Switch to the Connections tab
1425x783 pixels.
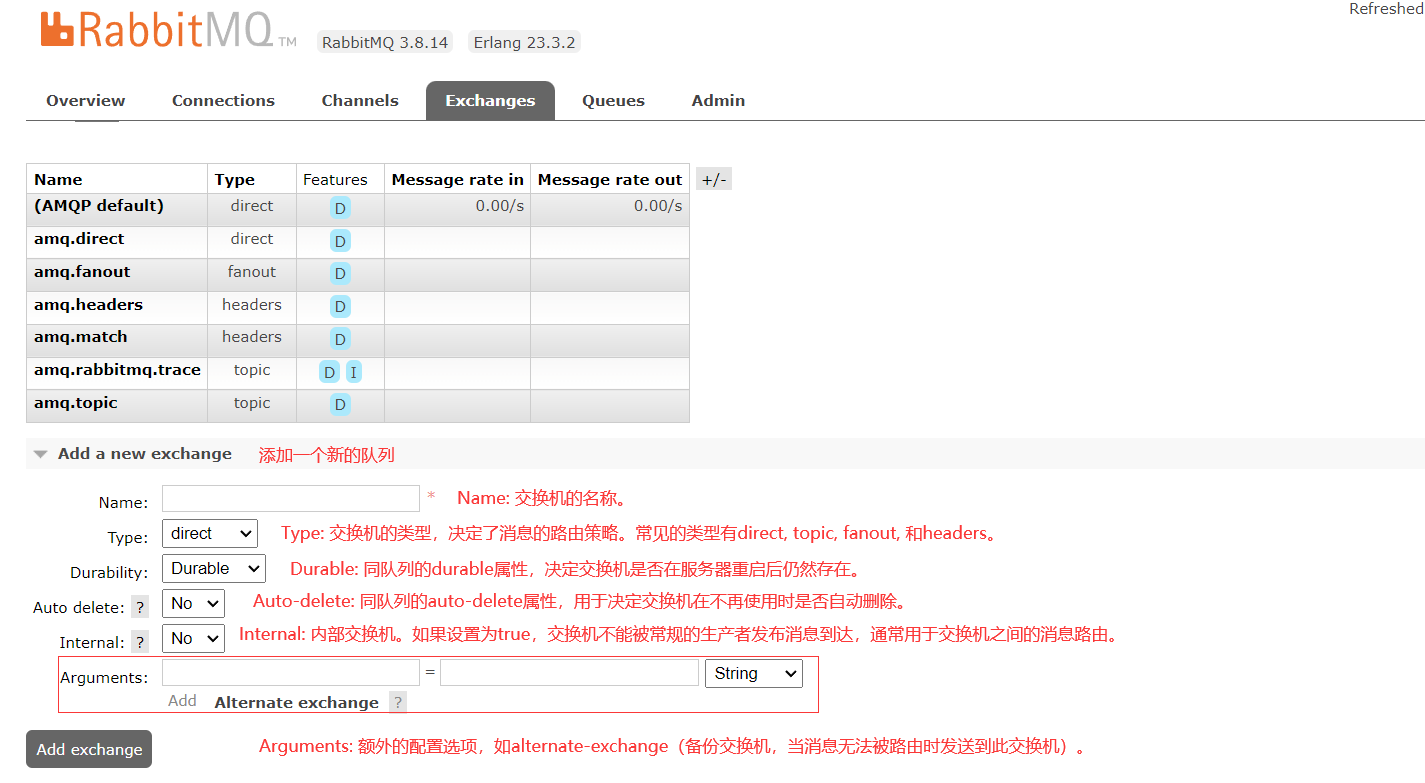(223, 101)
